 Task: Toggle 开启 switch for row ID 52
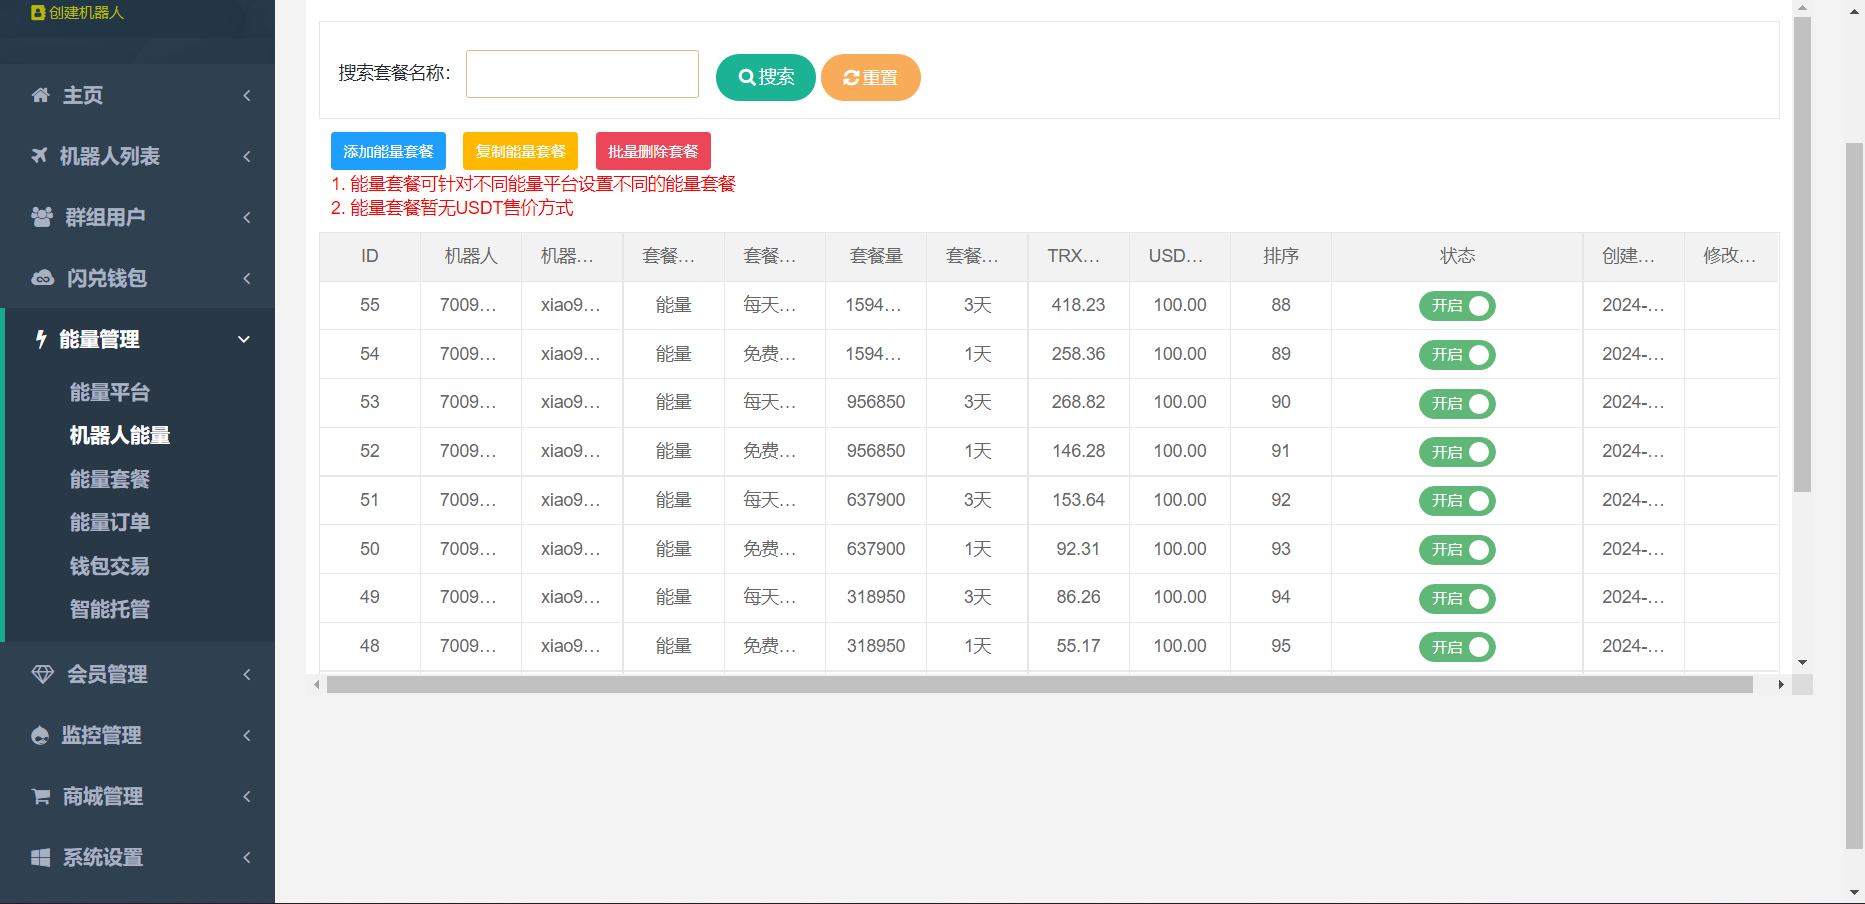click(1457, 452)
